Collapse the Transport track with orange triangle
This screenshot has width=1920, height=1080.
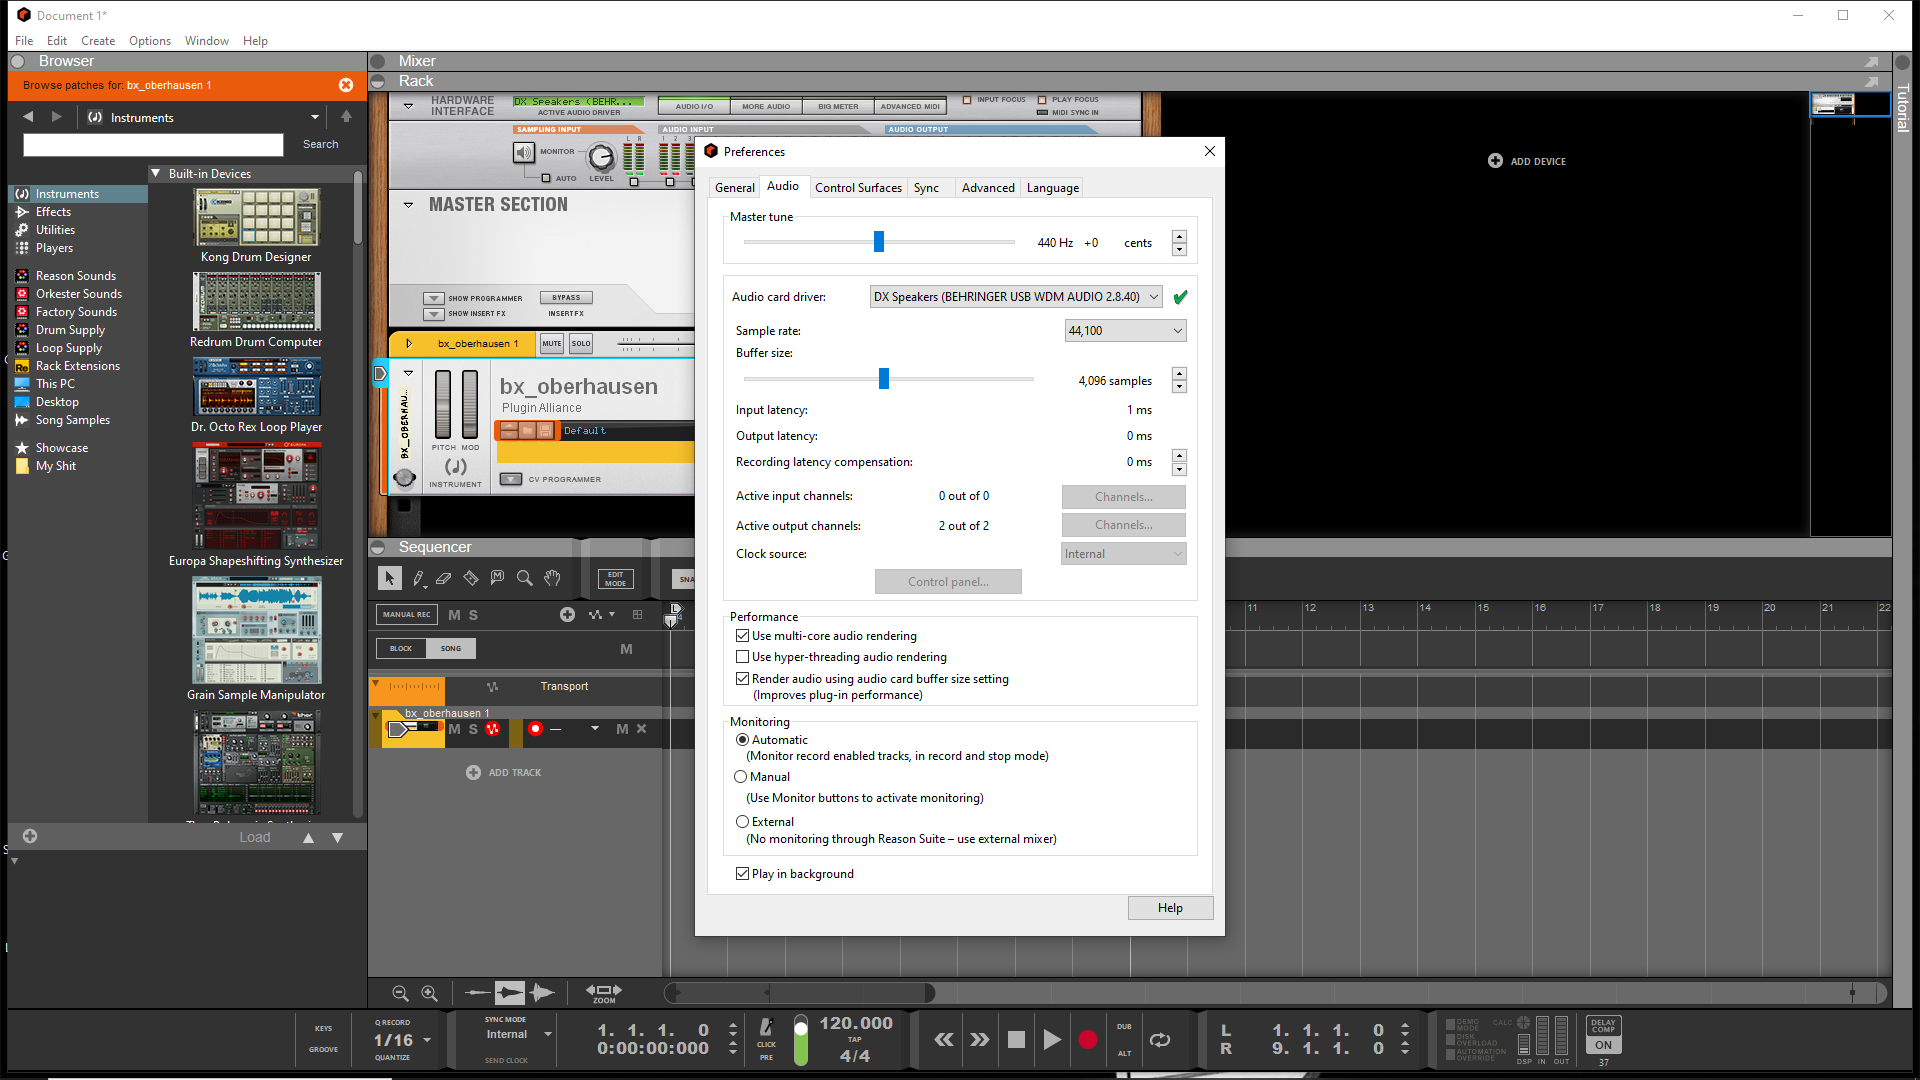pyautogui.click(x=375, y=684)
